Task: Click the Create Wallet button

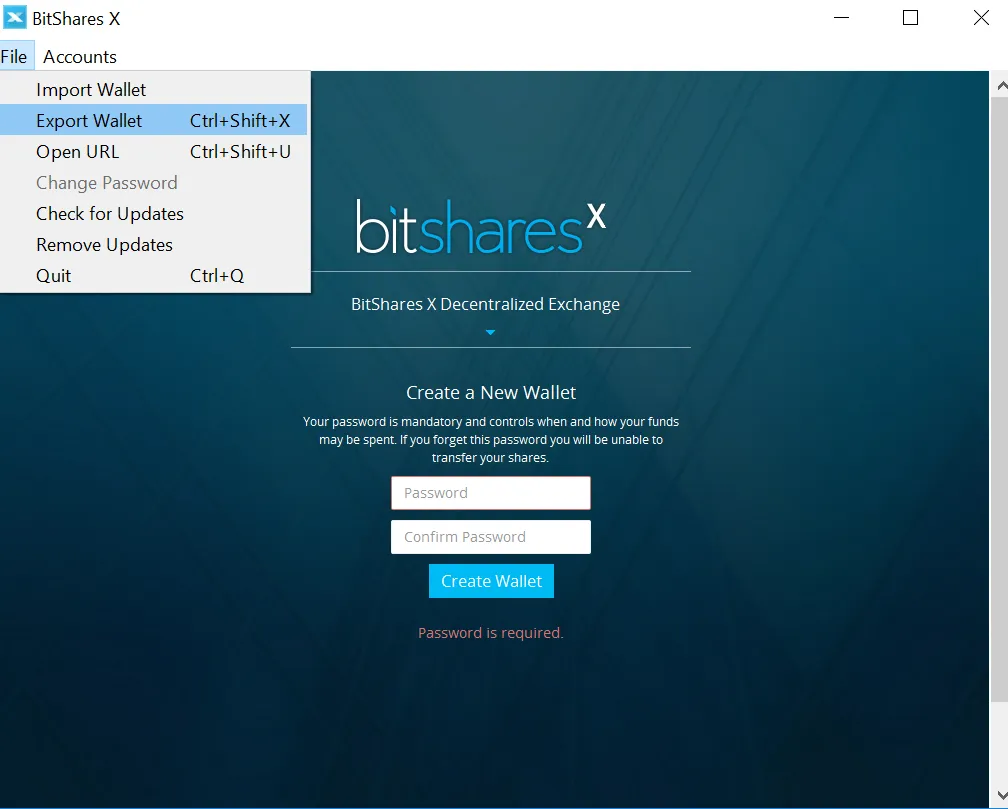Action: [x=491, y=581]
